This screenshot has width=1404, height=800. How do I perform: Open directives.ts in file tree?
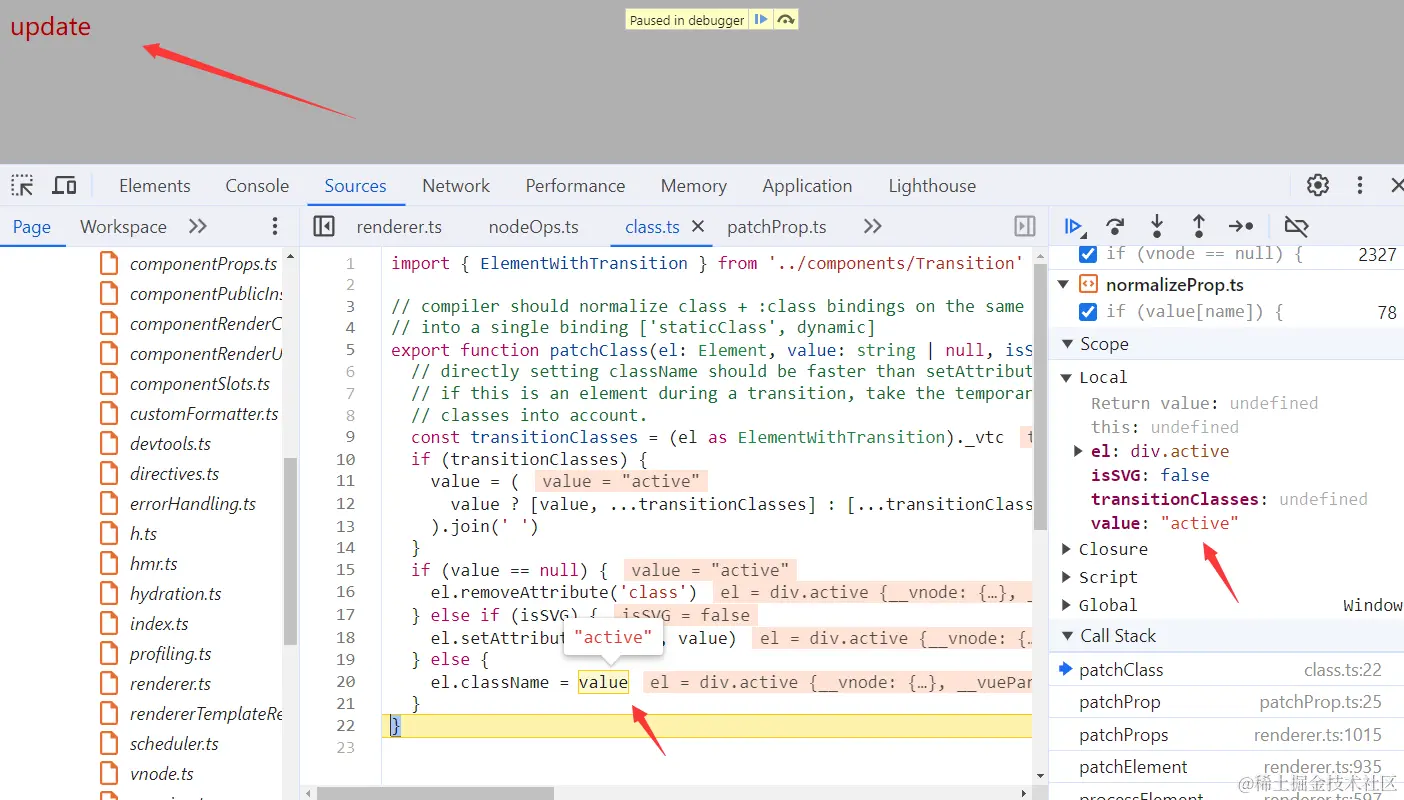point(174,474)
